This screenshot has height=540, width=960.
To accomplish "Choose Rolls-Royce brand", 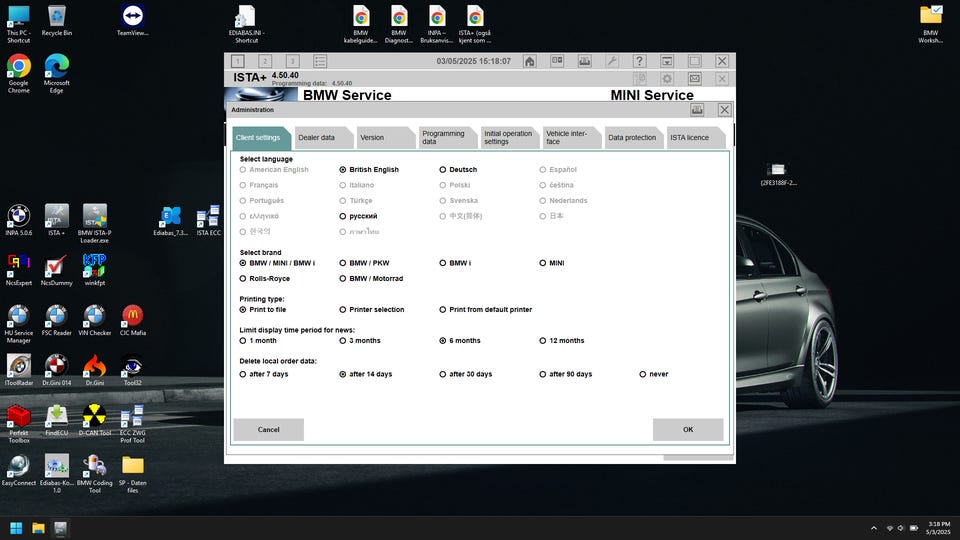I will [x=243, y=279].
